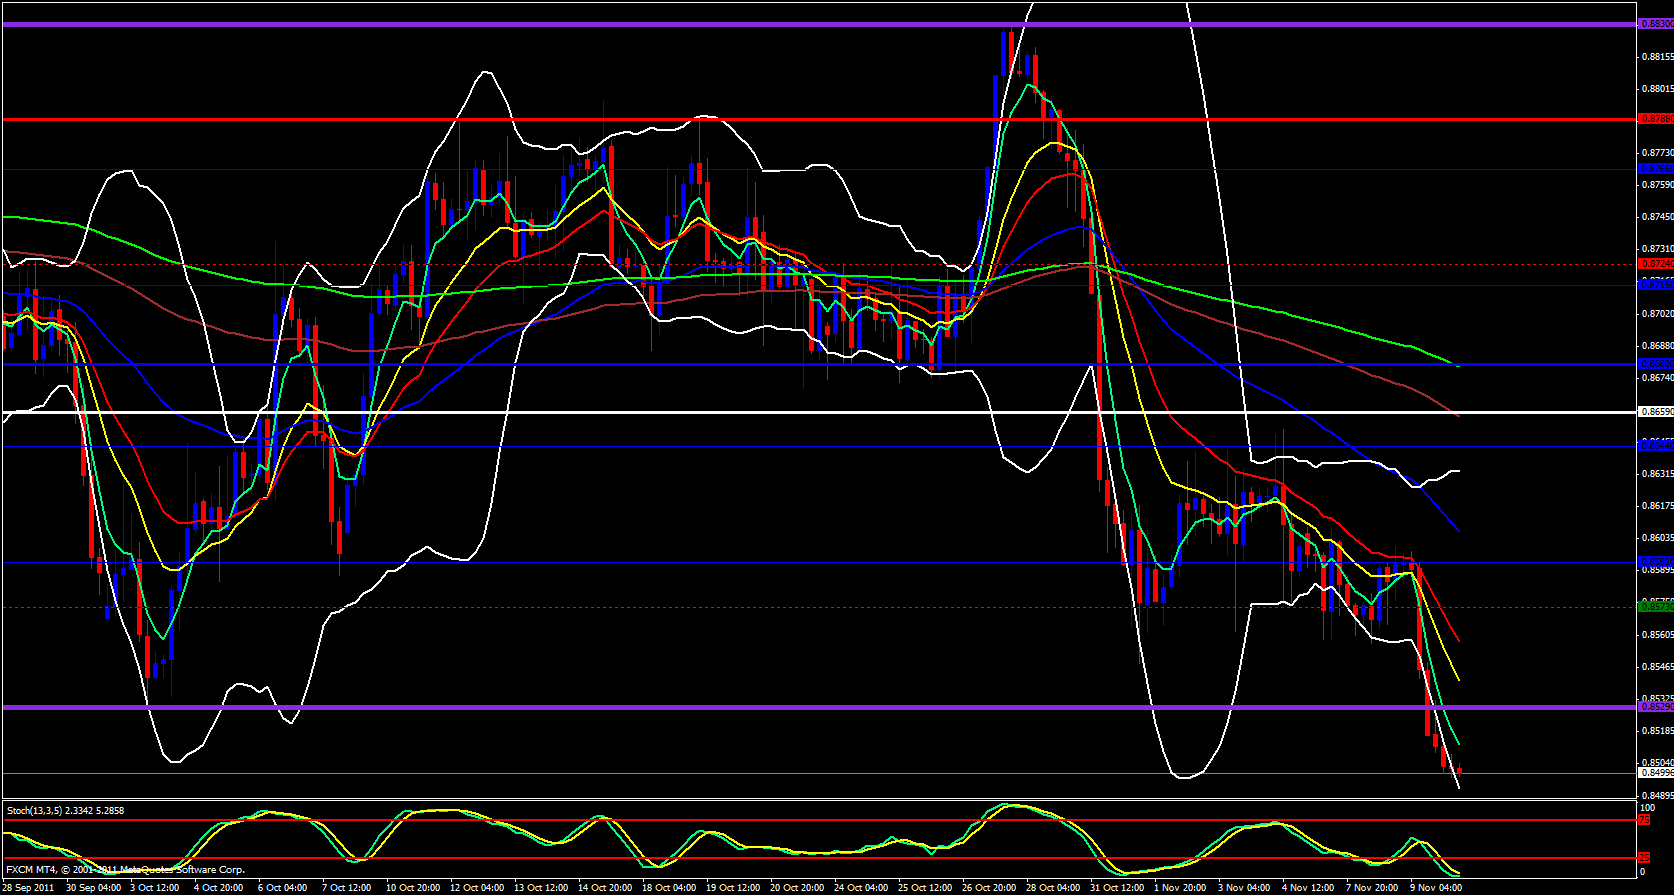Click the 12 Oct 04:00 time label
Viewport: 1674px width, 895px height.
pyautogui.click(x=477, y=888)
